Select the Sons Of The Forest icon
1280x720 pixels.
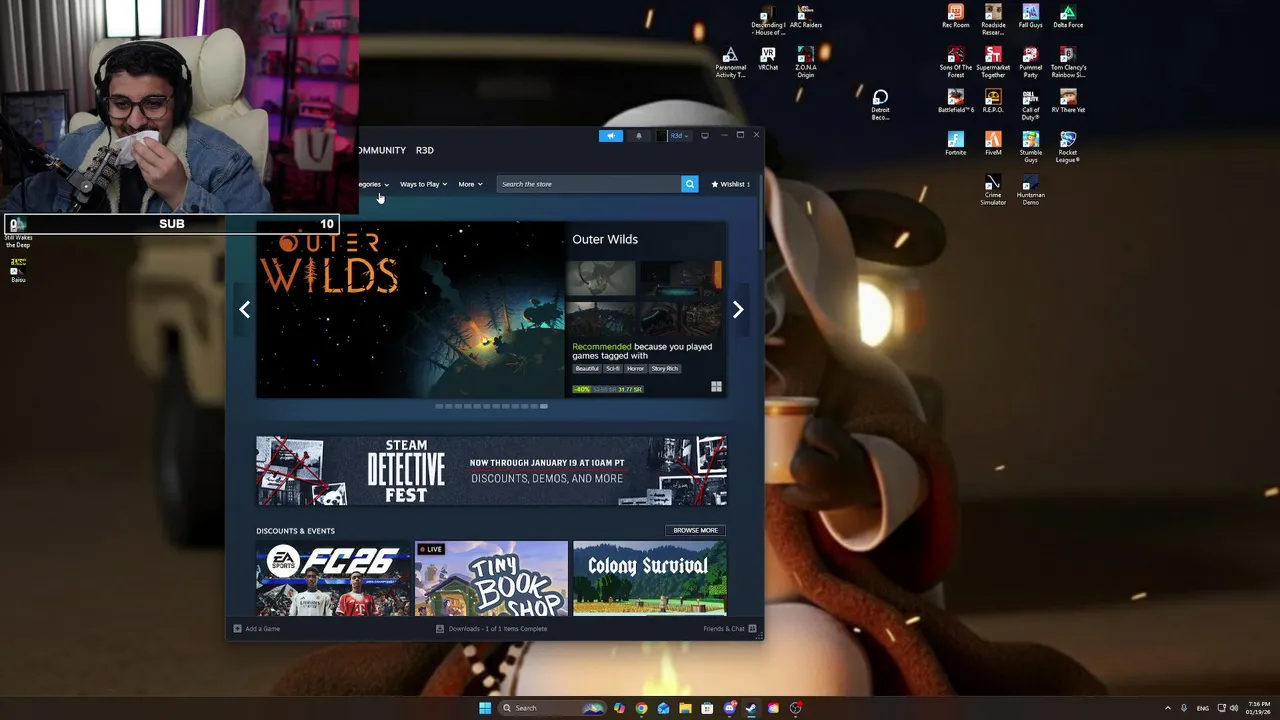click(x=956, y=62)
